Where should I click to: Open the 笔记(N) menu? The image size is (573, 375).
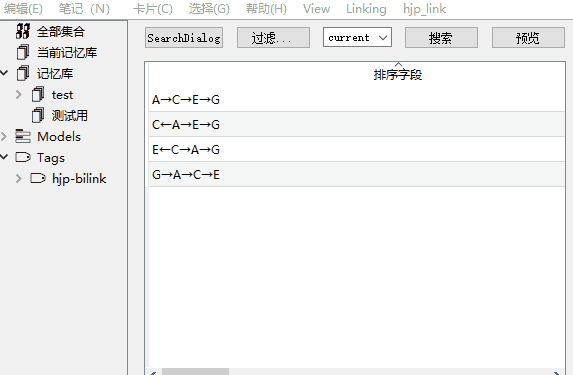click(84, 9)
